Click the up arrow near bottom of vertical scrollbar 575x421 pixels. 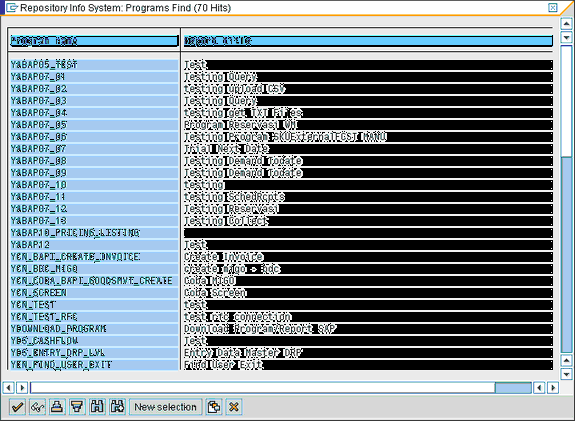(x=567, y=360)
